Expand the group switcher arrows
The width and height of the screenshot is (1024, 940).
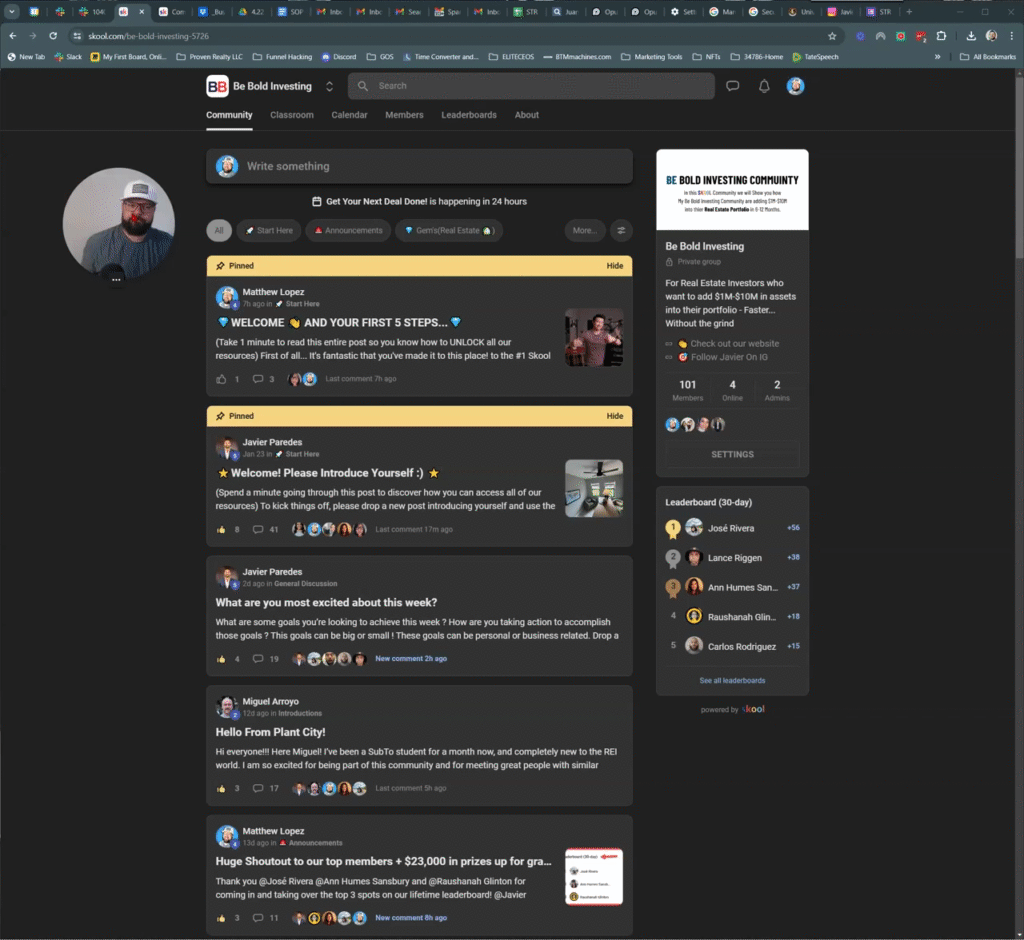tap(329, 86)
